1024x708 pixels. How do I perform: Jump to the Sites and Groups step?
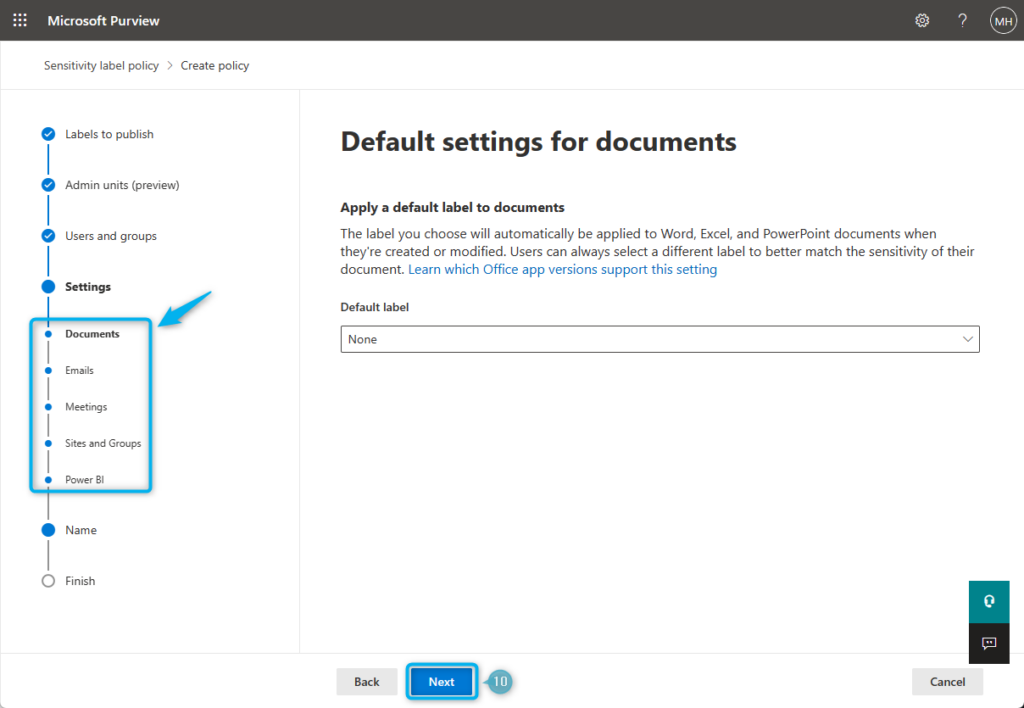point(102,443)
